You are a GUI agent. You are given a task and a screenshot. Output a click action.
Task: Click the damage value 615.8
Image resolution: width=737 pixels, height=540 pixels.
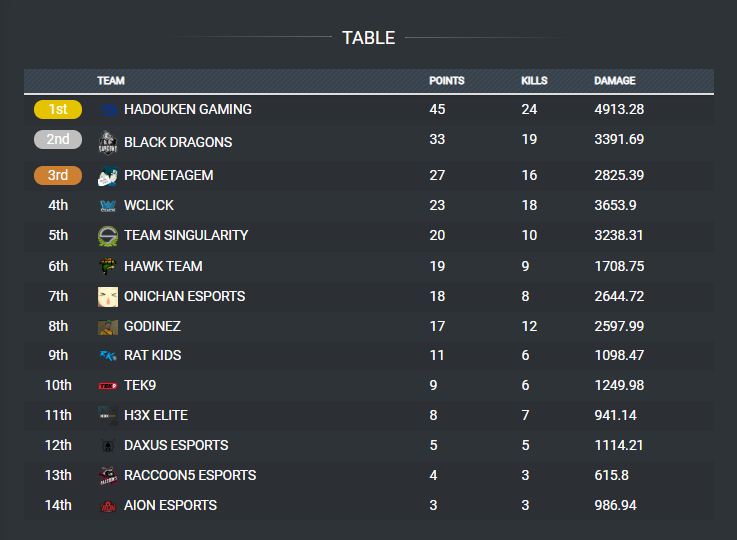pos(611,476)
